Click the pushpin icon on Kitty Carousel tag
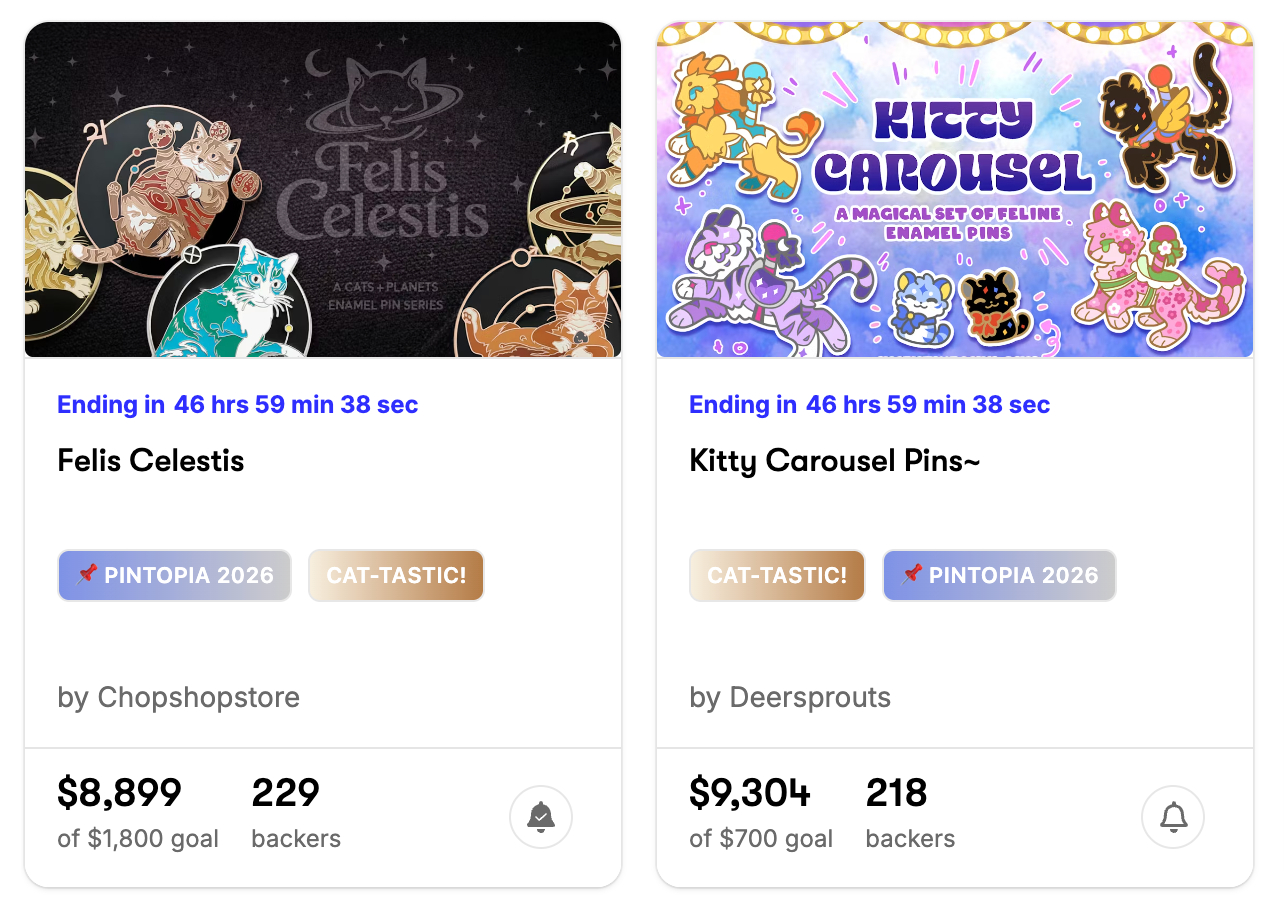 (911, 574)
